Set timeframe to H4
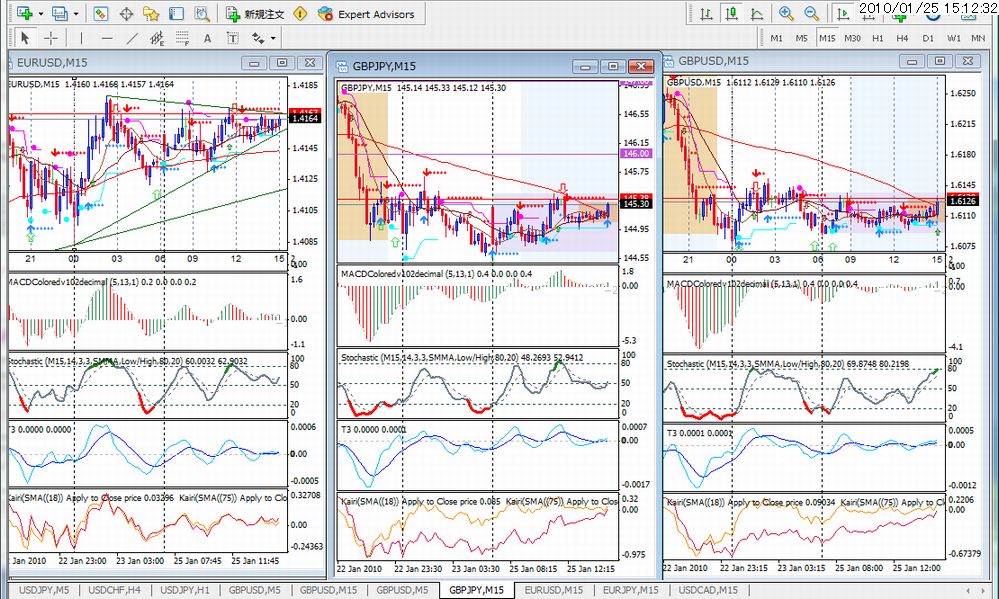 point(902,38)
